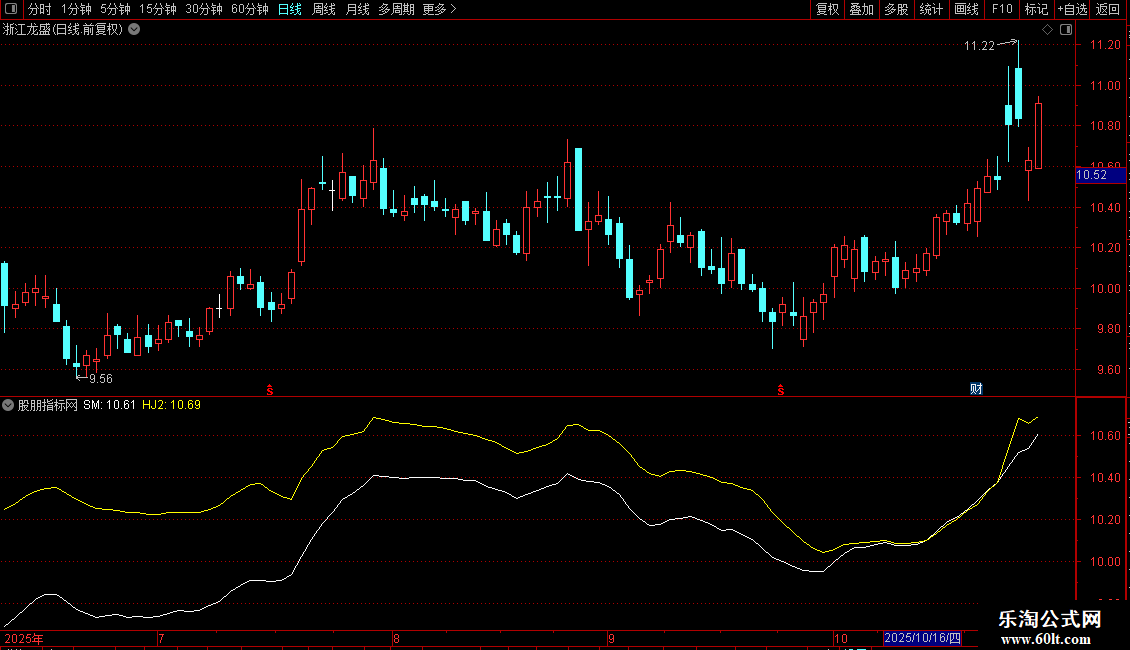Viewport: 1130px width, 650px height.
Task: Click the blue 财 financial marker icon
Action: pos(976,388)
